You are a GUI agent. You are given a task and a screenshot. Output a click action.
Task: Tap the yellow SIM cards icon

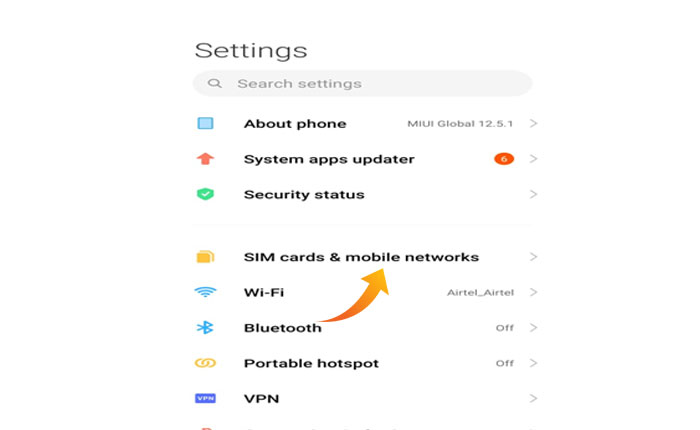click(205, 257)
